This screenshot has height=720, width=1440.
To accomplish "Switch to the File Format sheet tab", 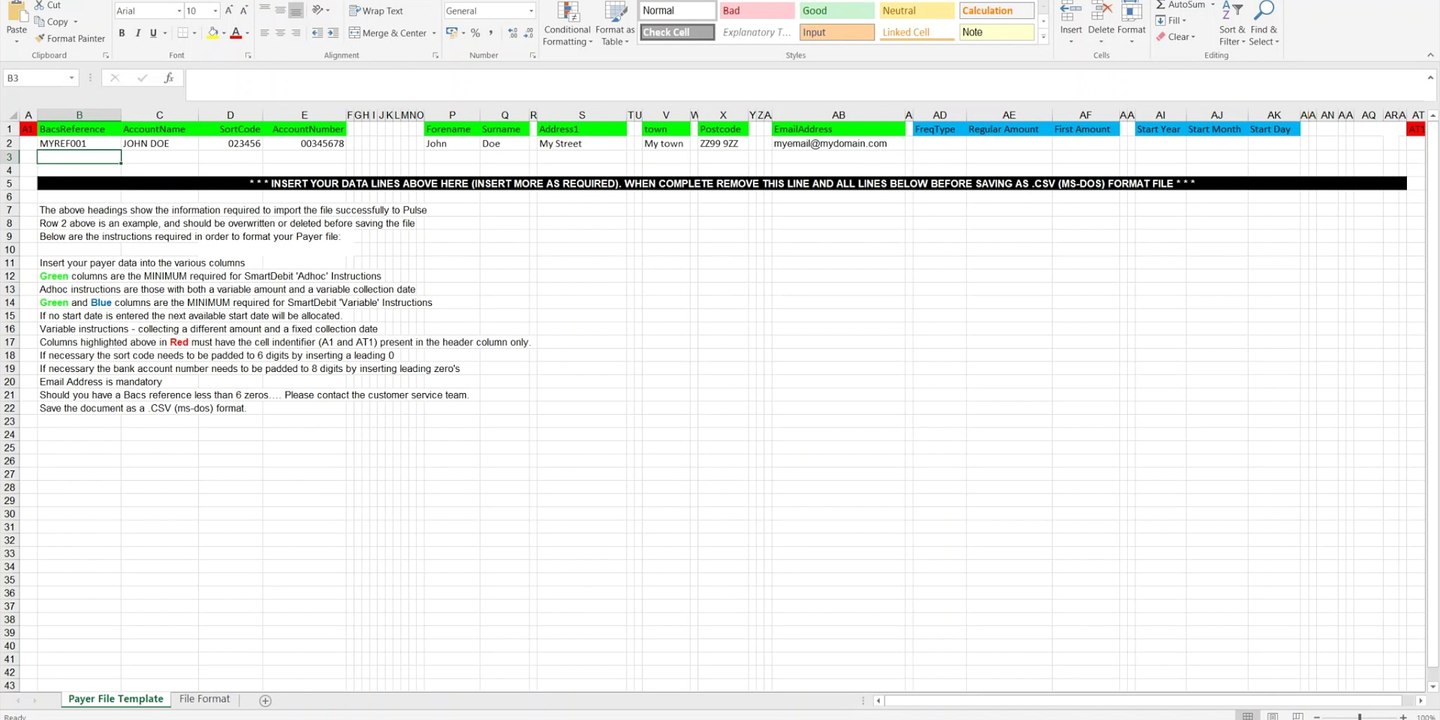I will pos(205,699).
